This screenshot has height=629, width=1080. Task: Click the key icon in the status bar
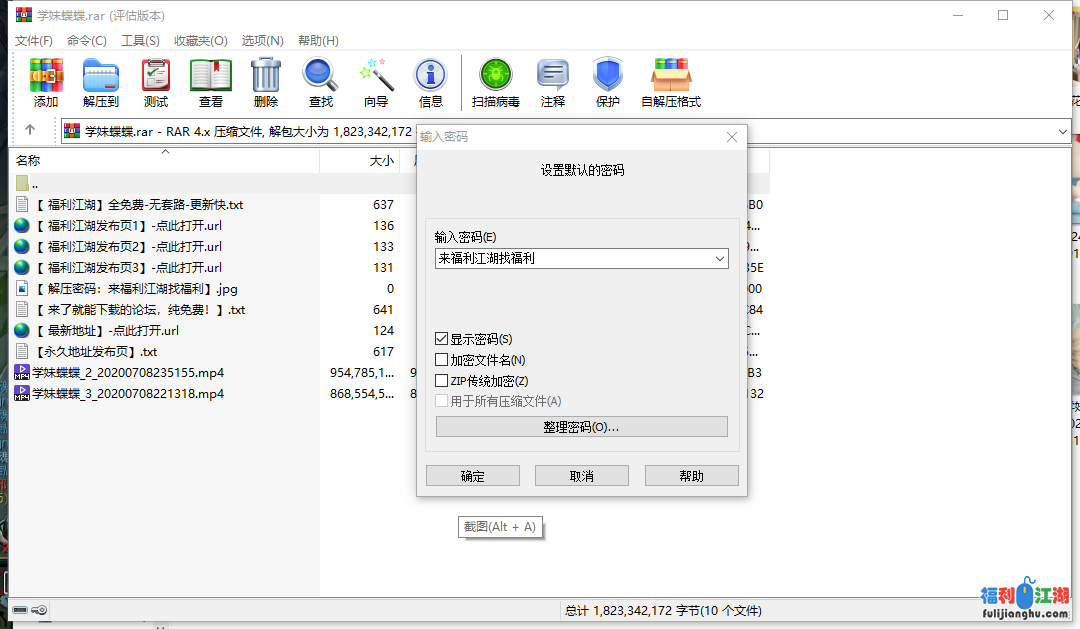pyautogui.click(x=40, y=609)
